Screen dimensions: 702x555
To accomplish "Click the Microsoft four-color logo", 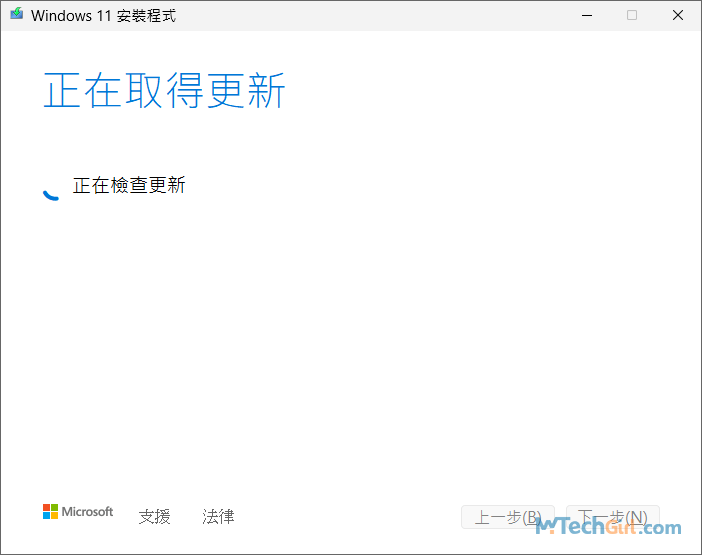I will tap(50, 512).
